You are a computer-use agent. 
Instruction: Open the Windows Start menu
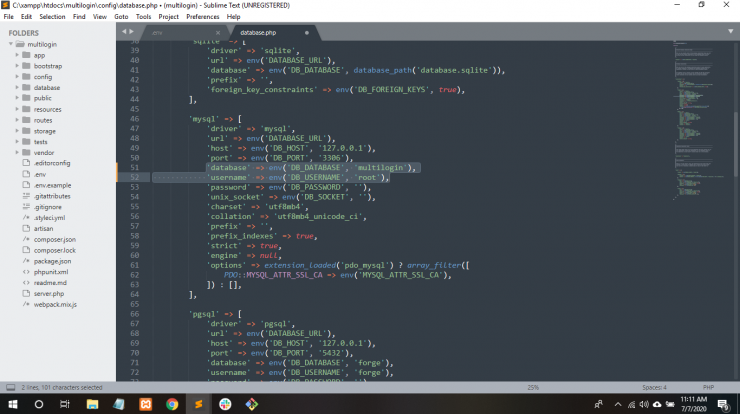pos(13,405)
